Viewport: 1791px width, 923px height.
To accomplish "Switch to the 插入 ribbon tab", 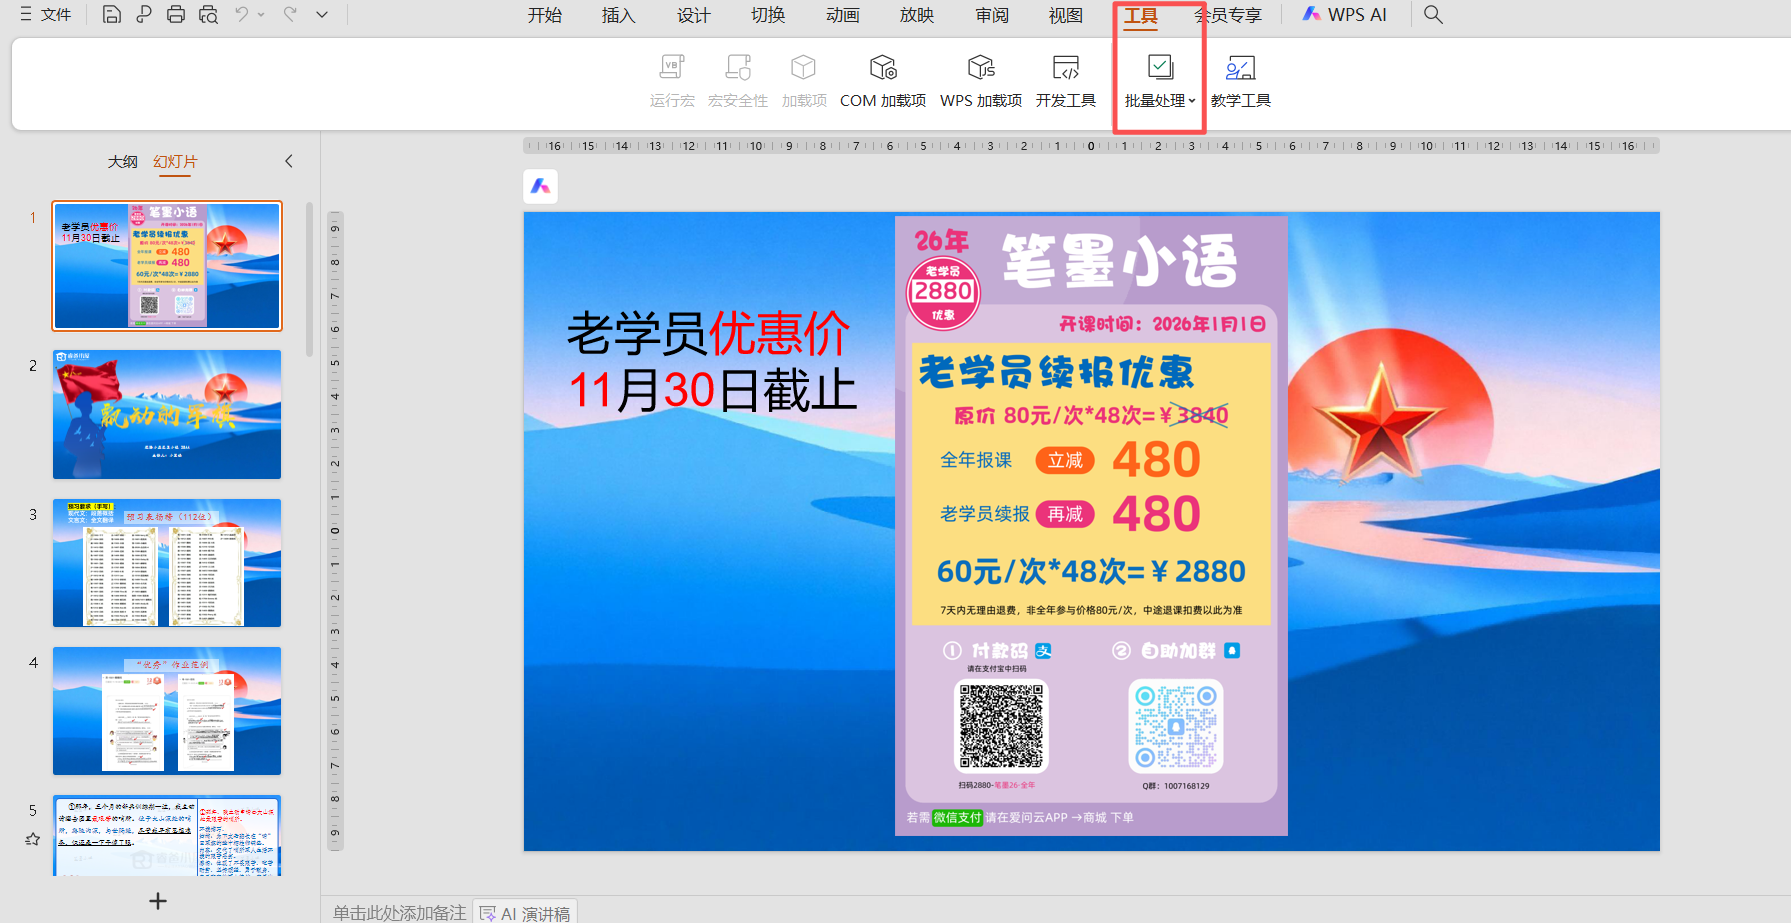I will (619, 15).
